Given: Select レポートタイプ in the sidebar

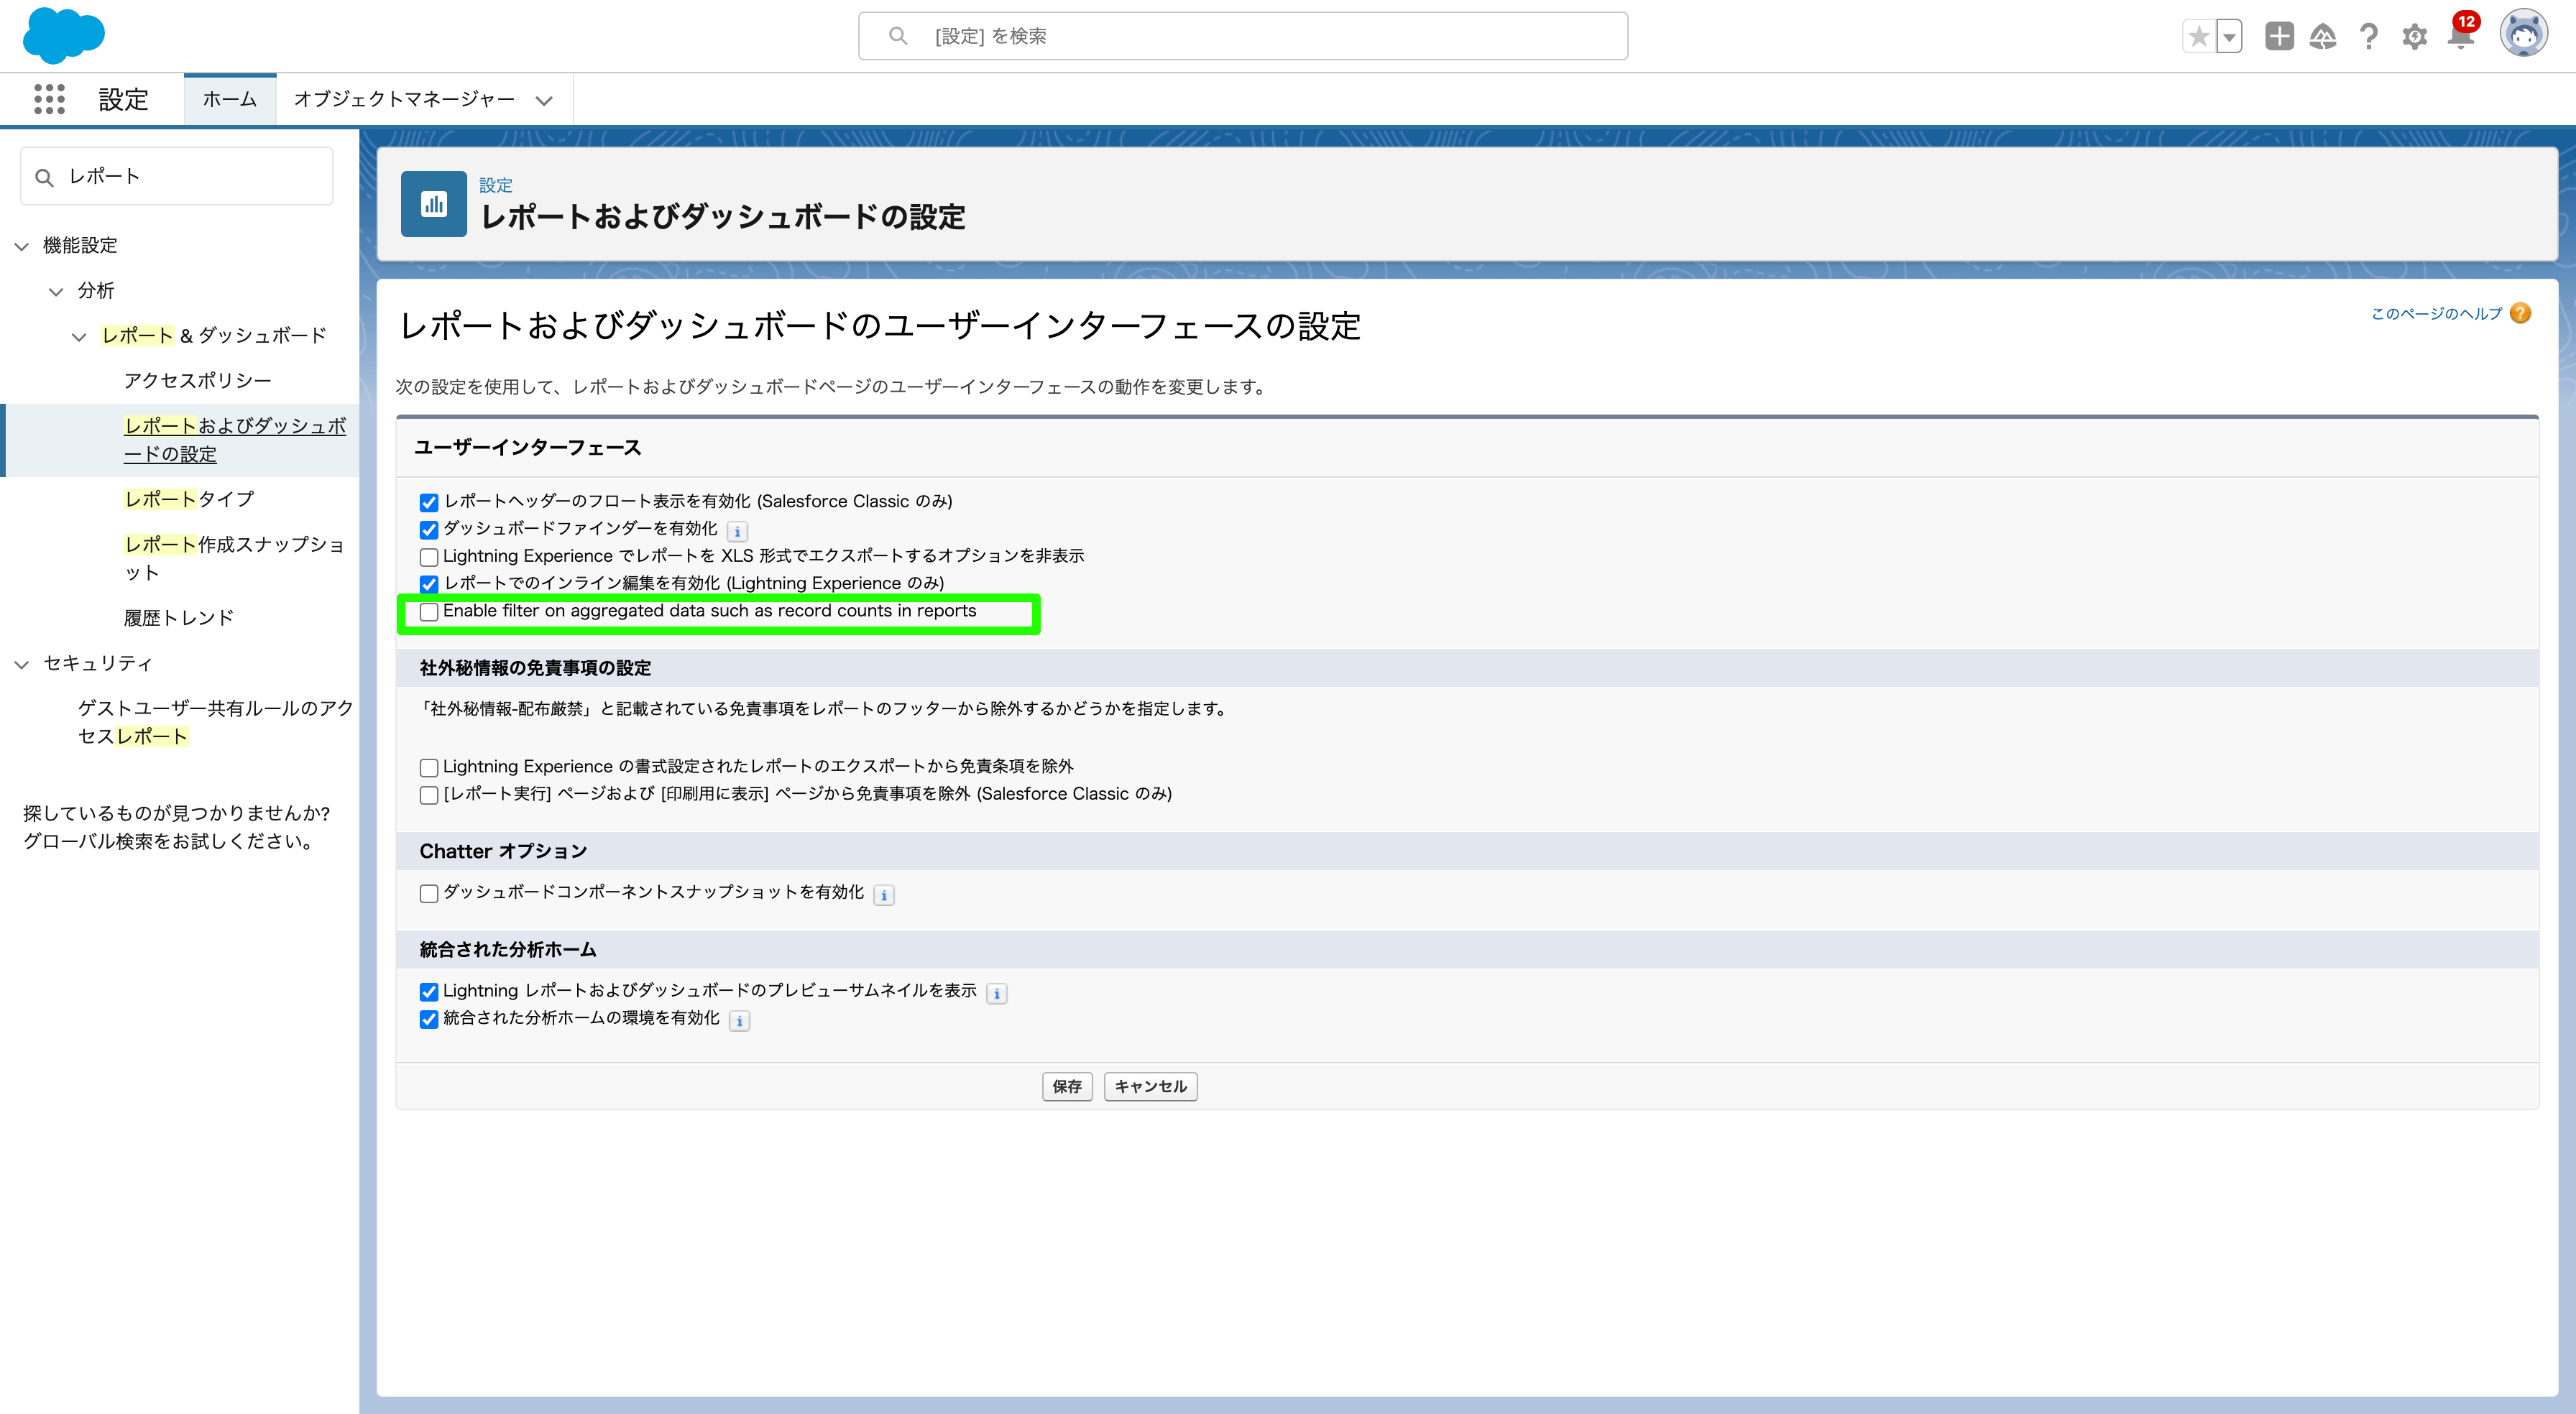Looking at the screenshot, I should [189, 498].
